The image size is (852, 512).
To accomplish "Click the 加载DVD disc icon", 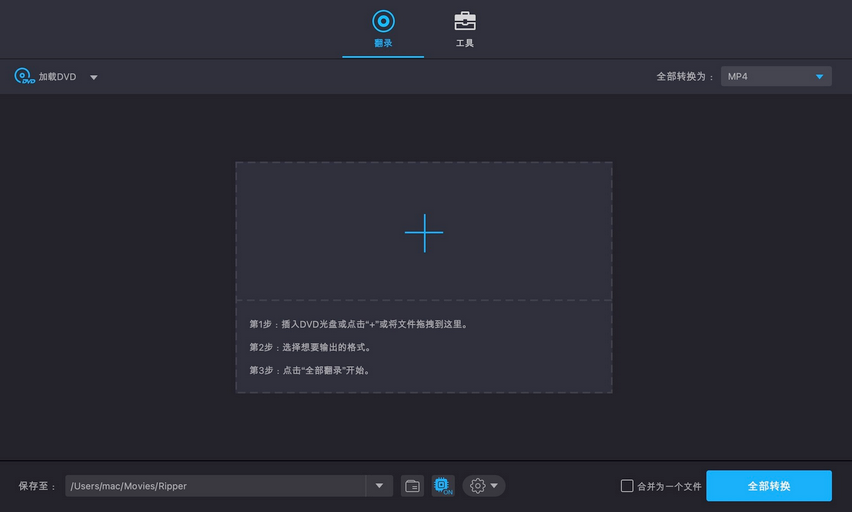I will pos(24,76).
